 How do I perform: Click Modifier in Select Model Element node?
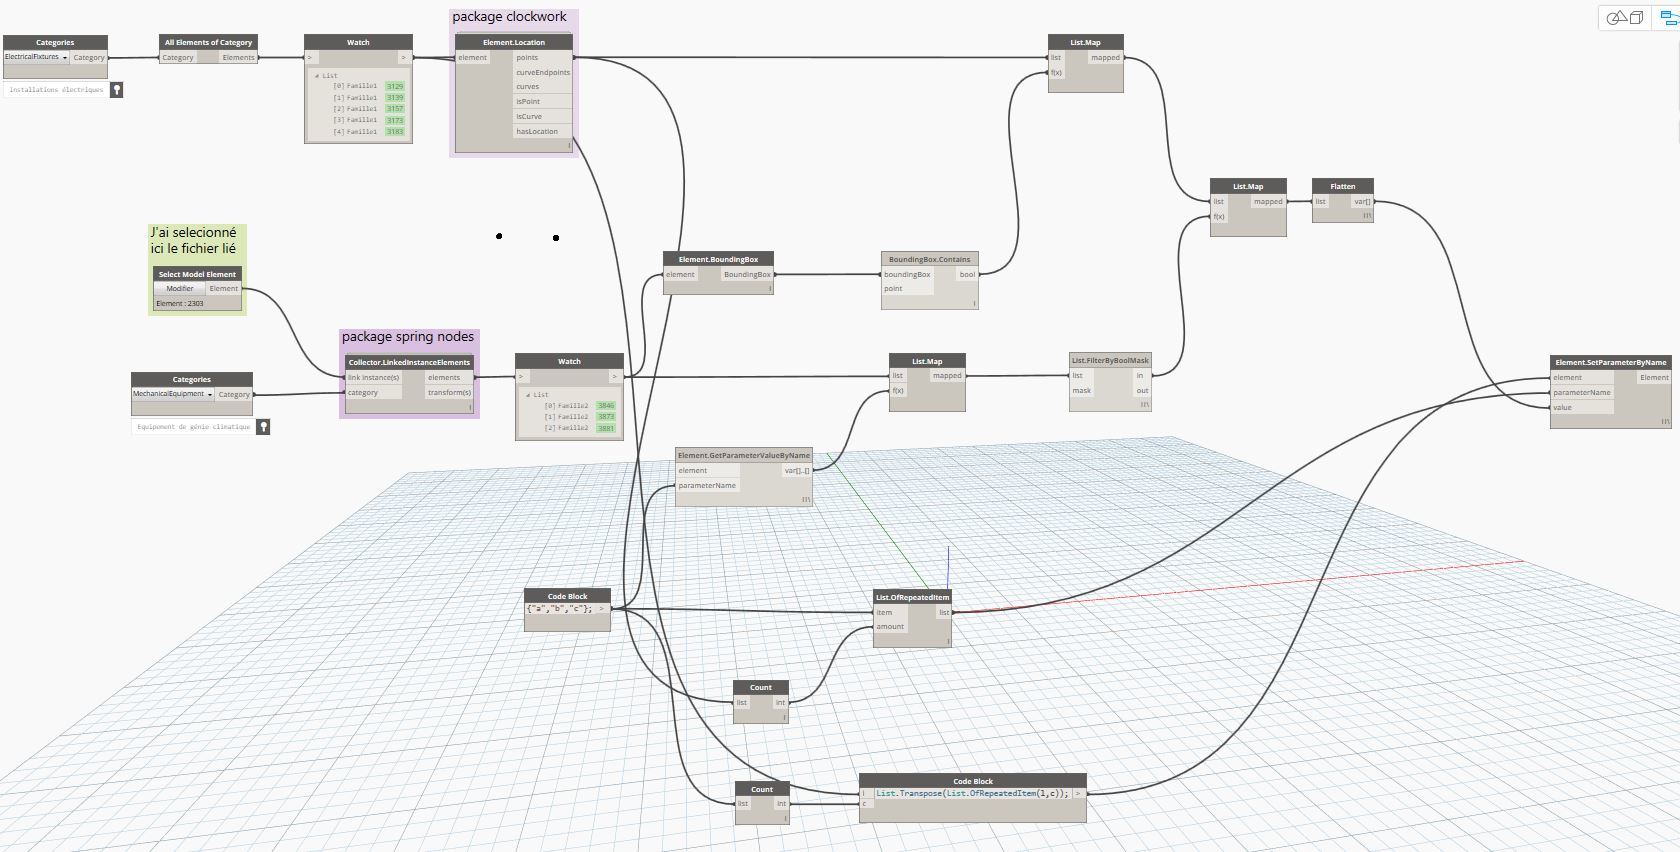coord(180,288)
